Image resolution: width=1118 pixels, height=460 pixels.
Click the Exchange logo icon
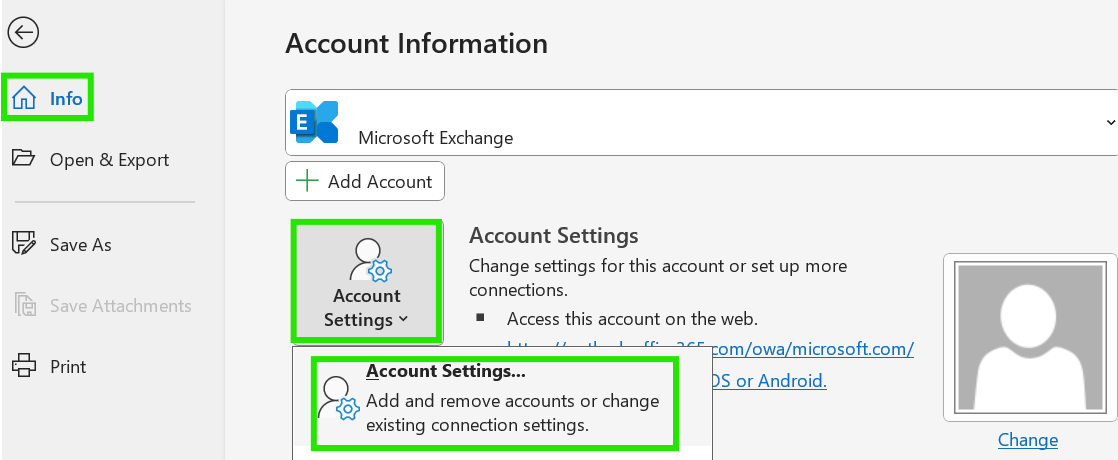coord(314,122)
